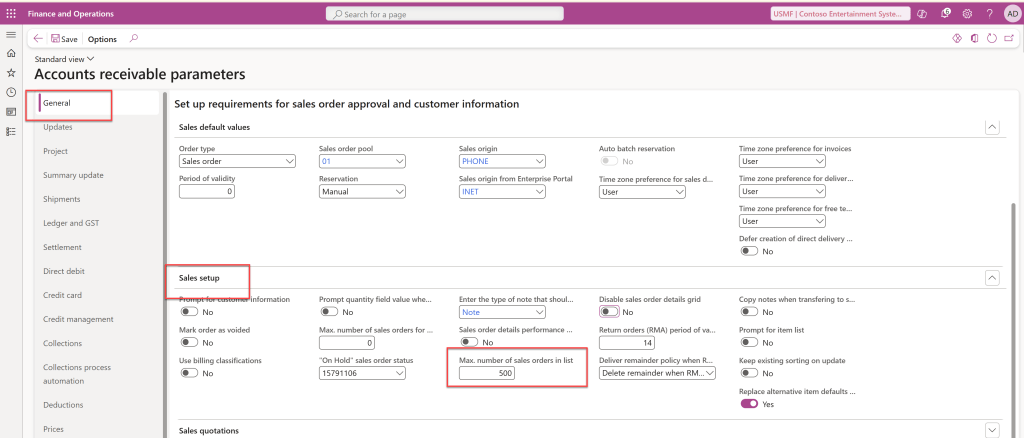Click the notifications bell icon

point(946,13)
